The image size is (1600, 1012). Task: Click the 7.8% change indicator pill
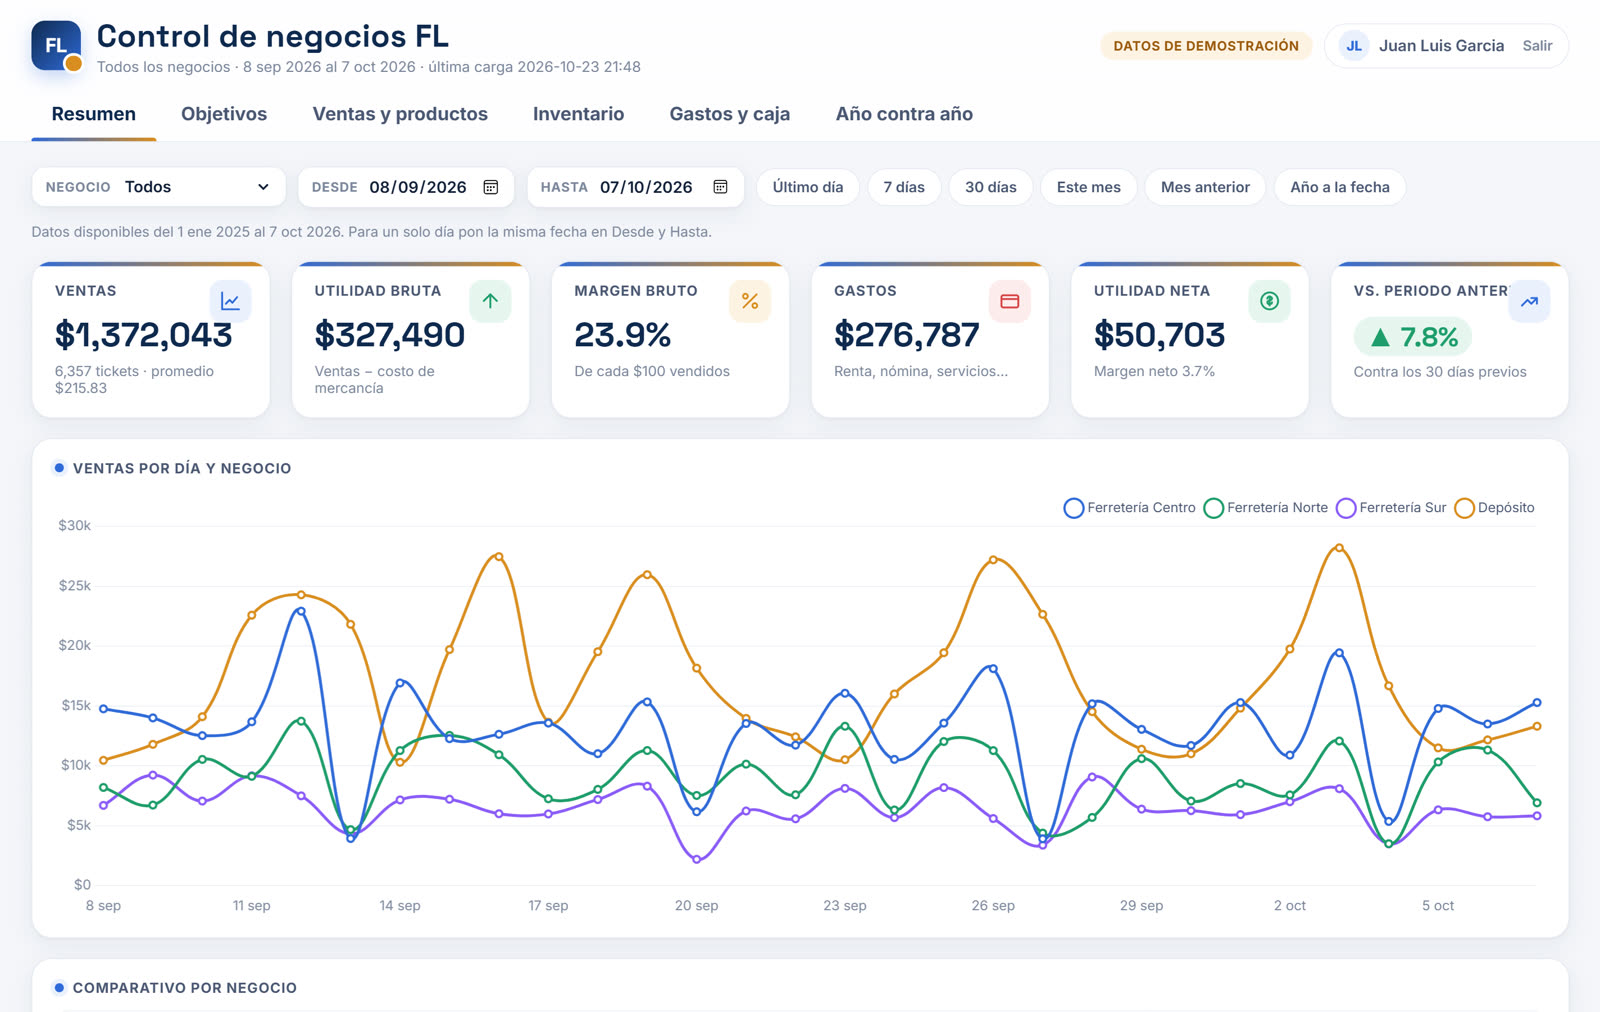point(1414,337)
